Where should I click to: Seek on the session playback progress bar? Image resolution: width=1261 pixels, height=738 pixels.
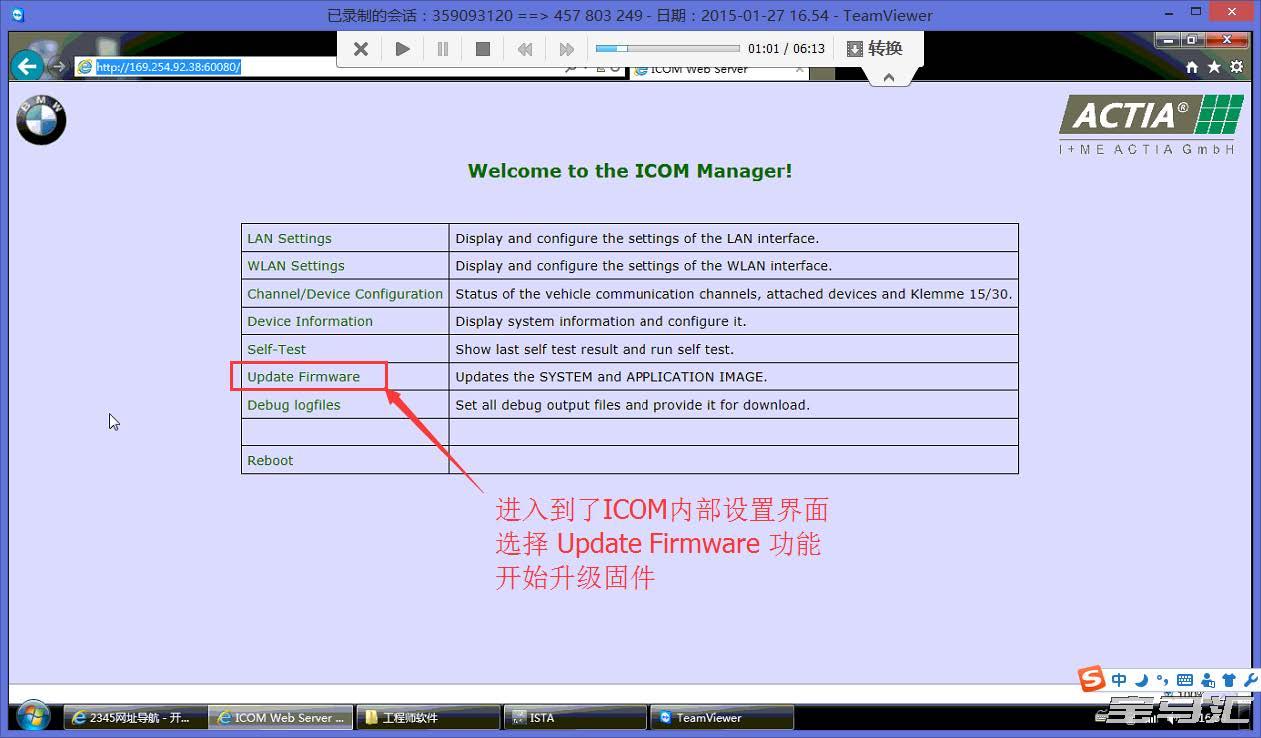pos(667,48)
